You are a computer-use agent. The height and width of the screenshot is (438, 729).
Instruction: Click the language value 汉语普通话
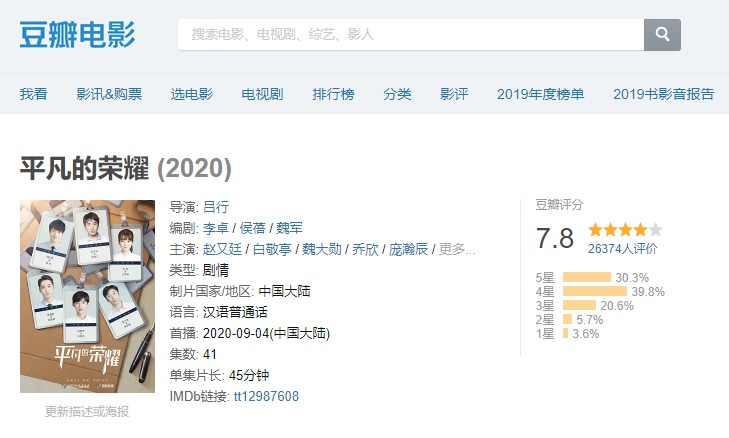coord(235,312)
